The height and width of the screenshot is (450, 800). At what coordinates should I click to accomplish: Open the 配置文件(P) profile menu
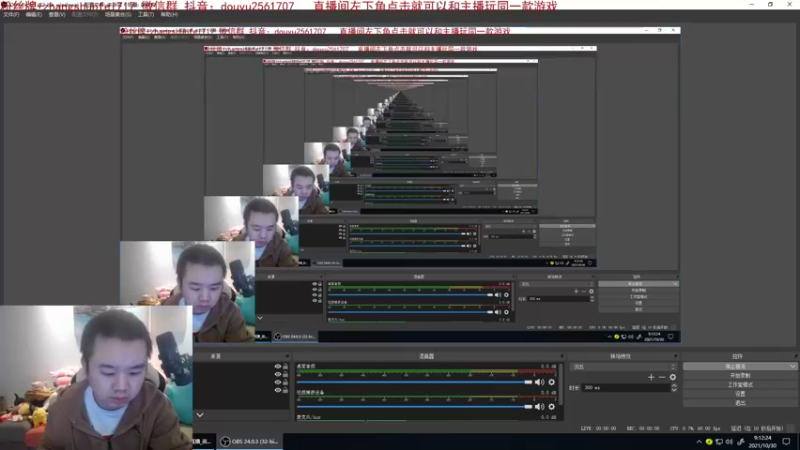[x=85, y=15]
